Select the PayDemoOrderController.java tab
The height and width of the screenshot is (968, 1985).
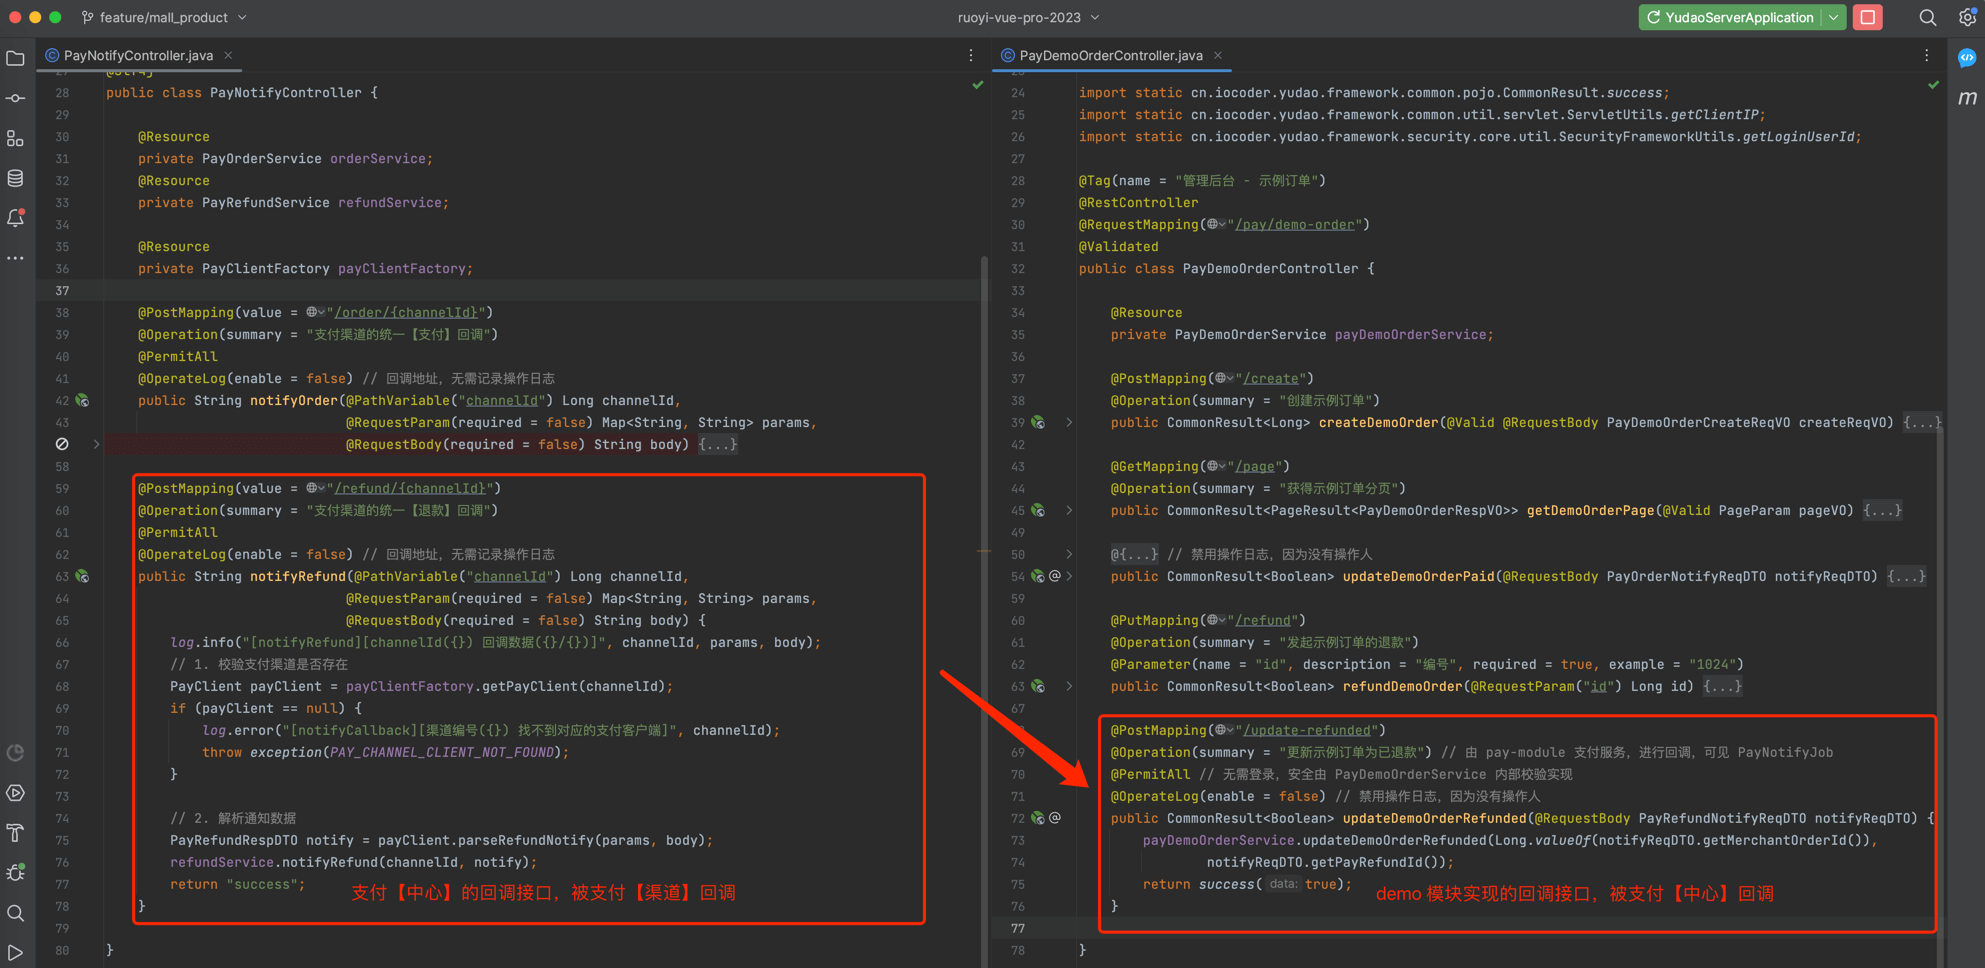click(x=1110, y=55)
